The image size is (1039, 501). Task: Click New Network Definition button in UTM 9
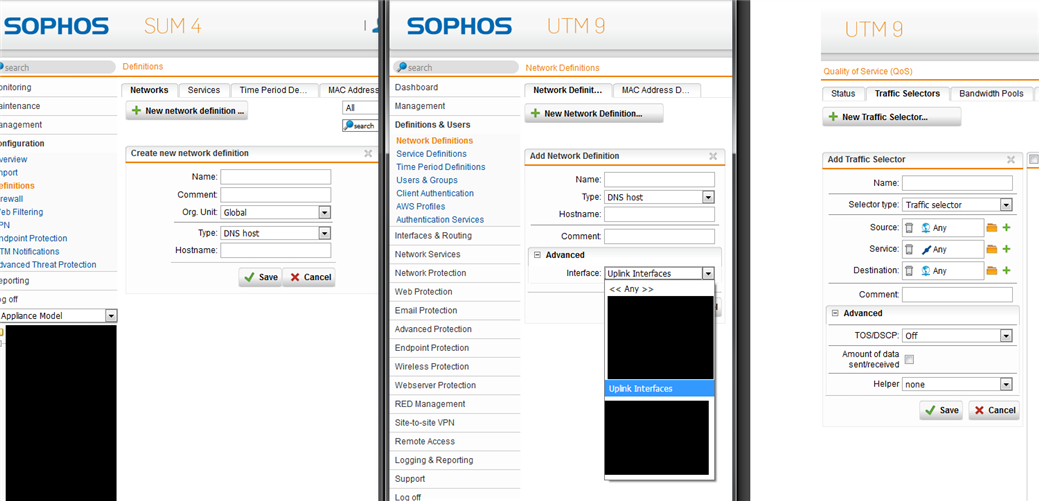594,113
